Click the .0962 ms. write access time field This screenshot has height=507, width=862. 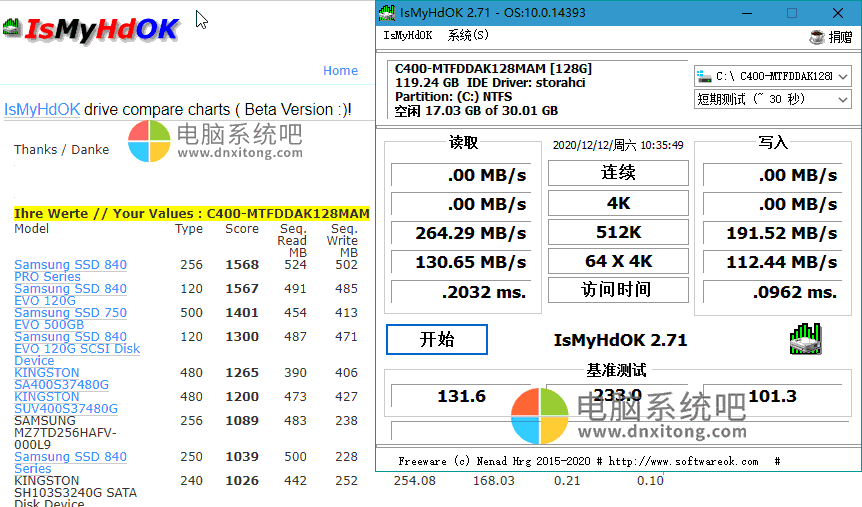(773, 292)
